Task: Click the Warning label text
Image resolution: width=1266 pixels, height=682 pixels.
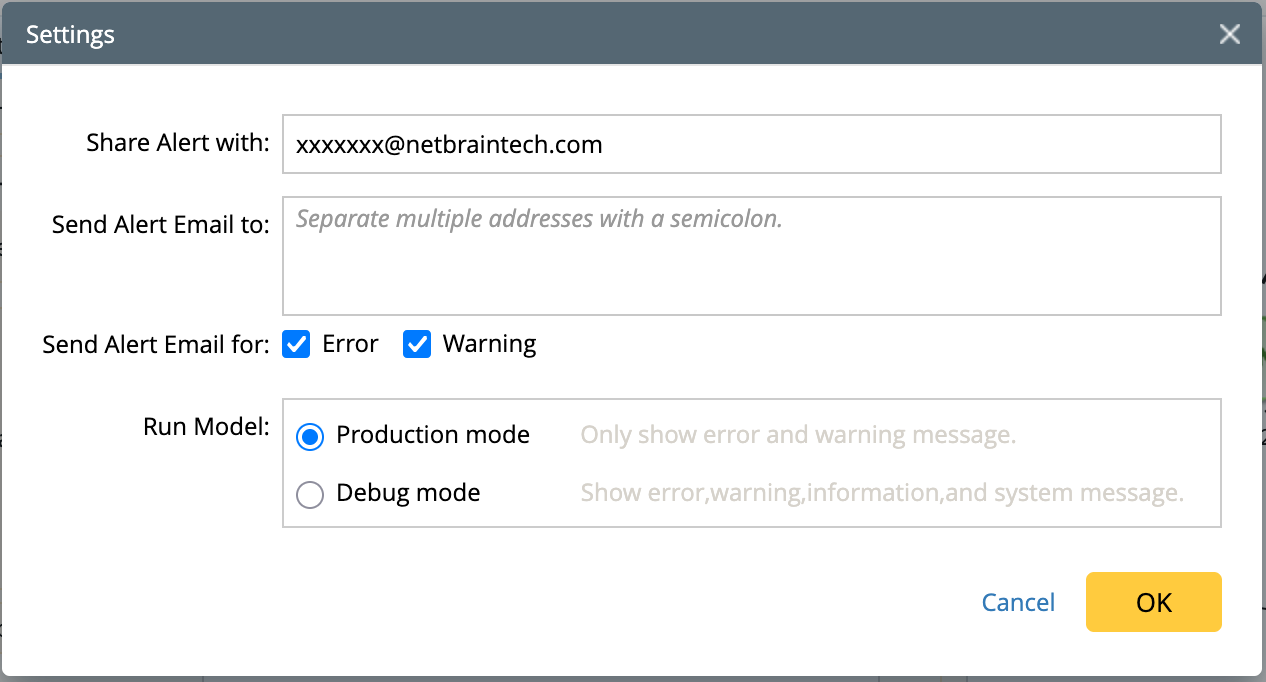Action: [x=489, y=344]
